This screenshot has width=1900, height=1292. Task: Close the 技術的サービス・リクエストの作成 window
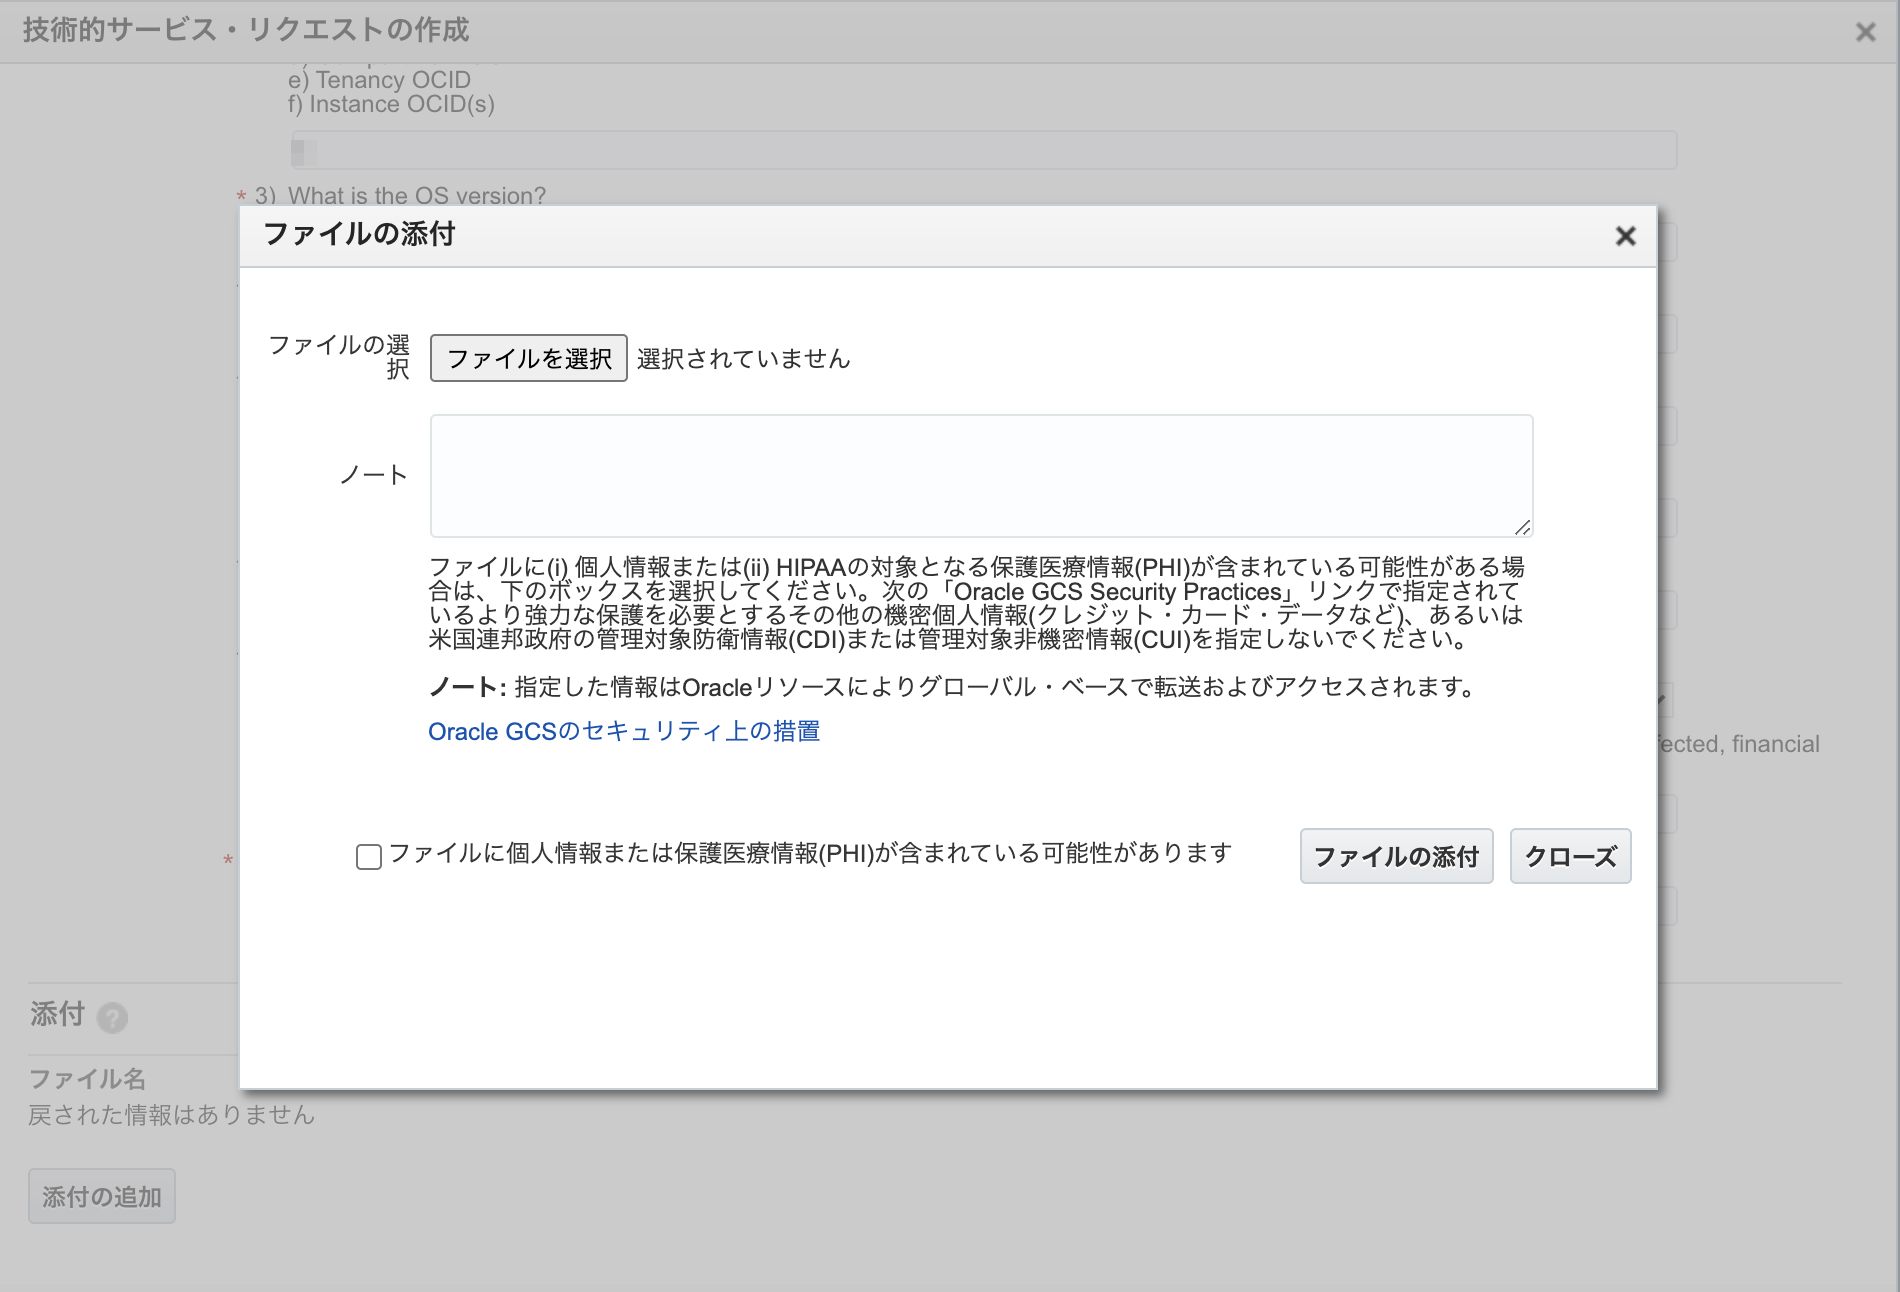point(1865,32)
